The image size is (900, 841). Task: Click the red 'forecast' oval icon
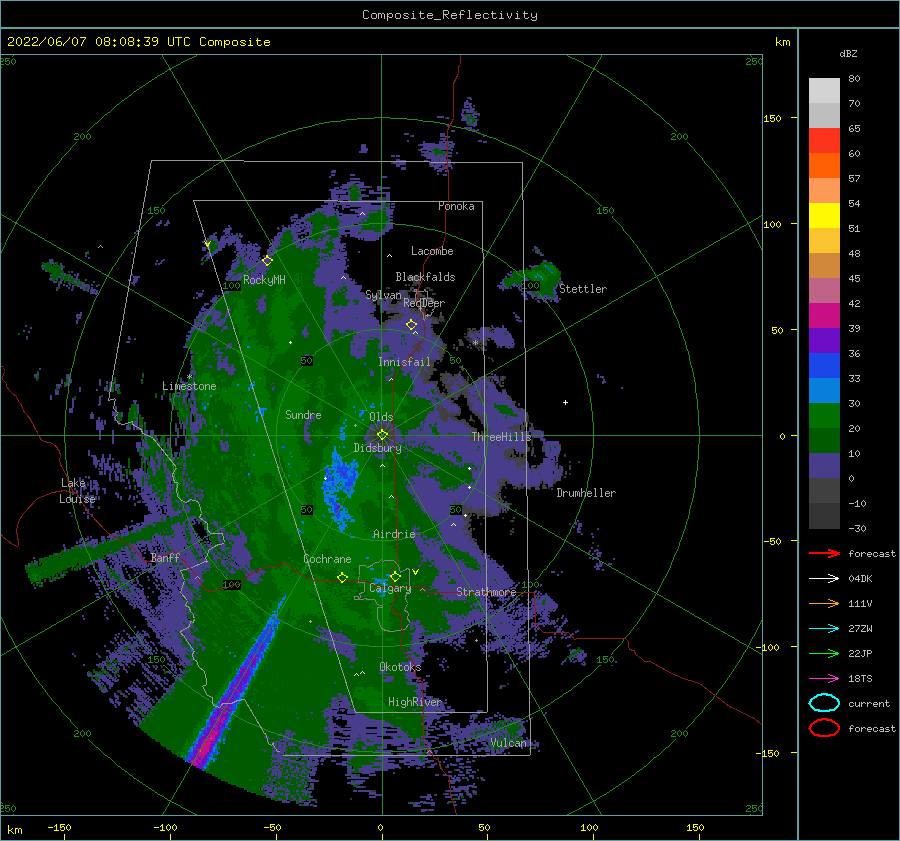pyautogui.click(x=824, y=728)
